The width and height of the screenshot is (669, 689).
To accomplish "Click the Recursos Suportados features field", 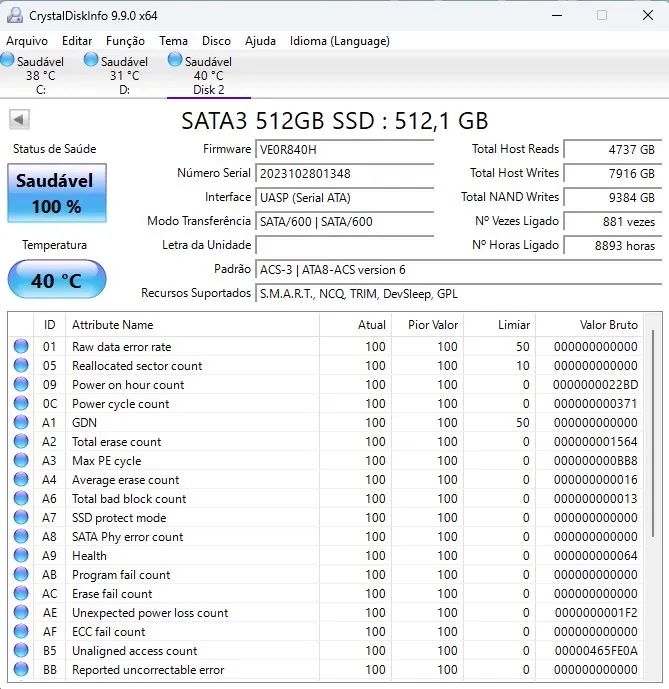I will [458, 294].
